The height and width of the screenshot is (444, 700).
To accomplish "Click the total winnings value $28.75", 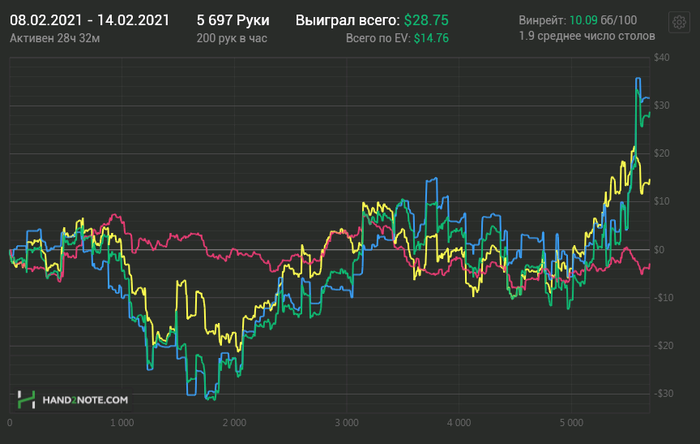I will click(426, 20).
